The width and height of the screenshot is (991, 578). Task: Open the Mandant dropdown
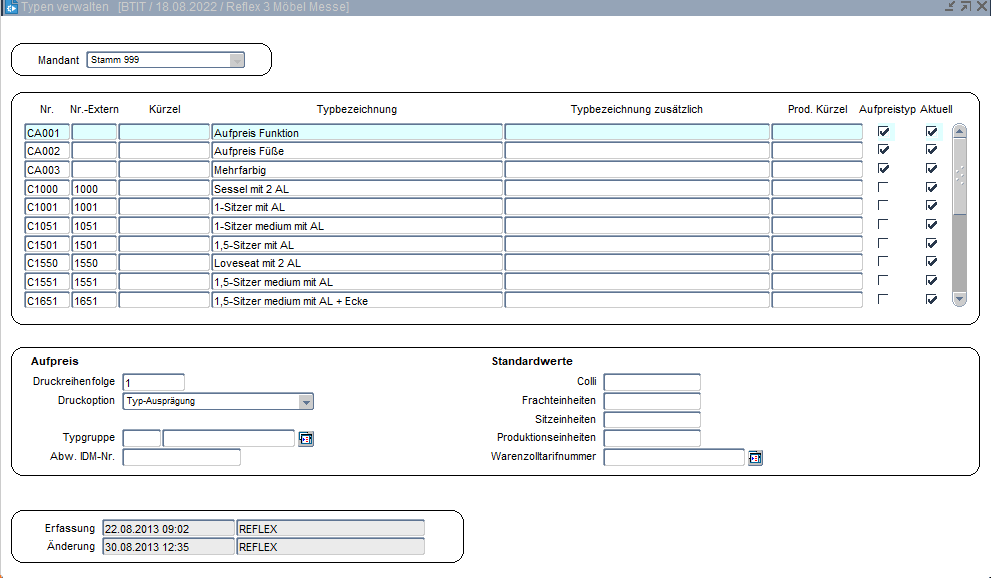pyautogui.click(x=236, y=60)
